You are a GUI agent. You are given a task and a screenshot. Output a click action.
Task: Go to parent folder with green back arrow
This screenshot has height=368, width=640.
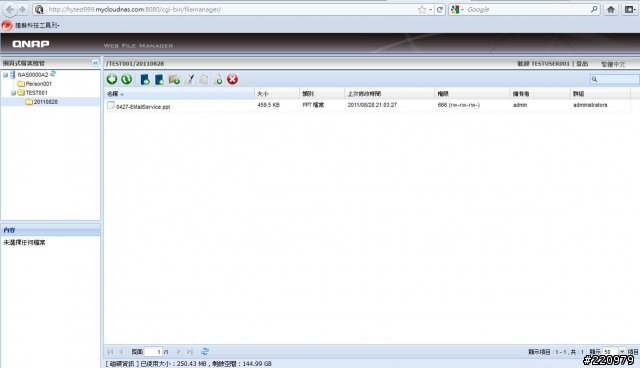click(x=112, y=79)
